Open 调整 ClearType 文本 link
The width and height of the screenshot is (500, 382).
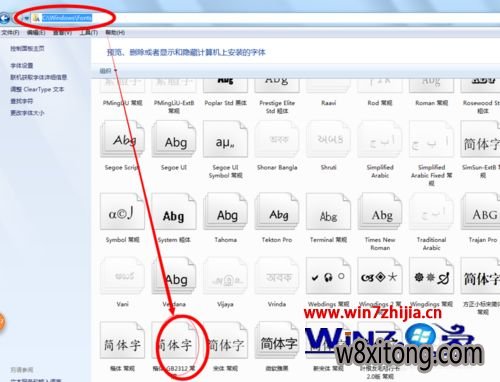coord(37,89)
